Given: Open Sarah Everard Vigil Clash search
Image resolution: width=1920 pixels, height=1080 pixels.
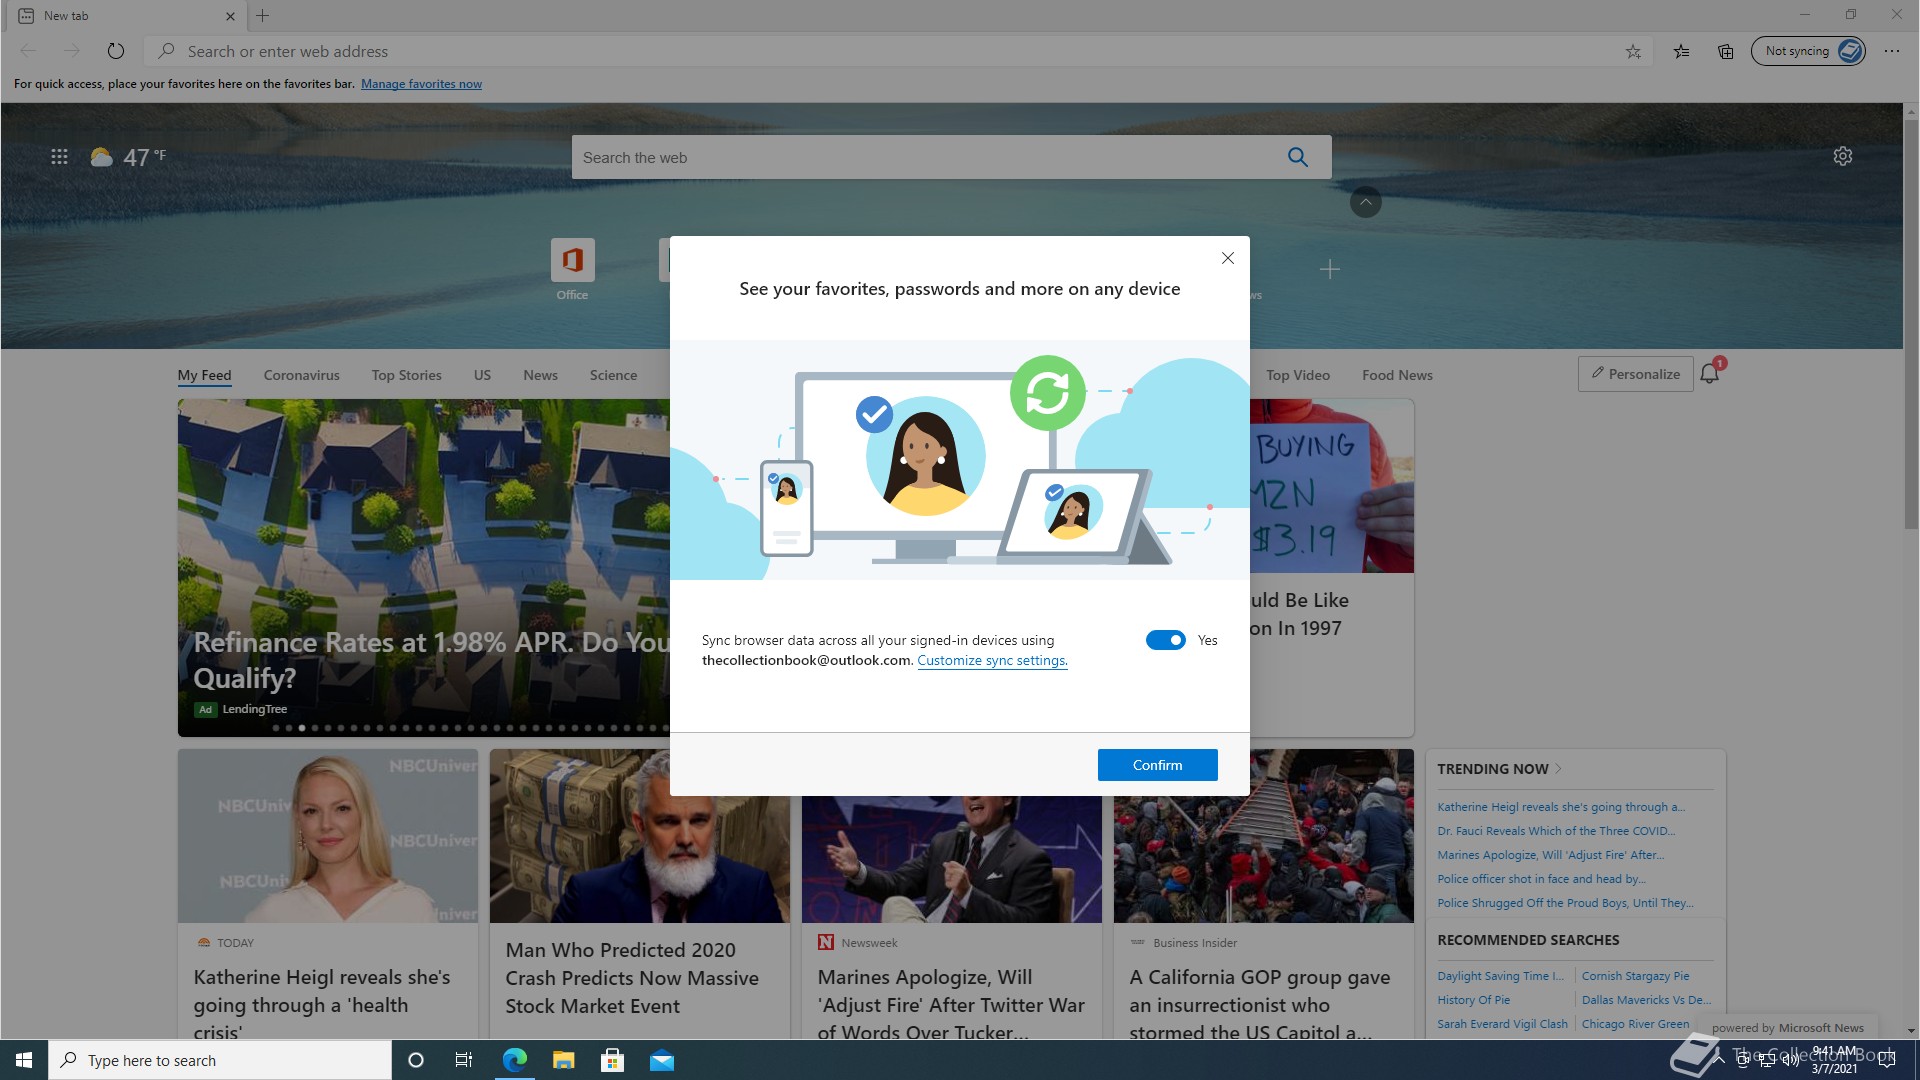Looking at the screenshot, I should 1502,1024.
